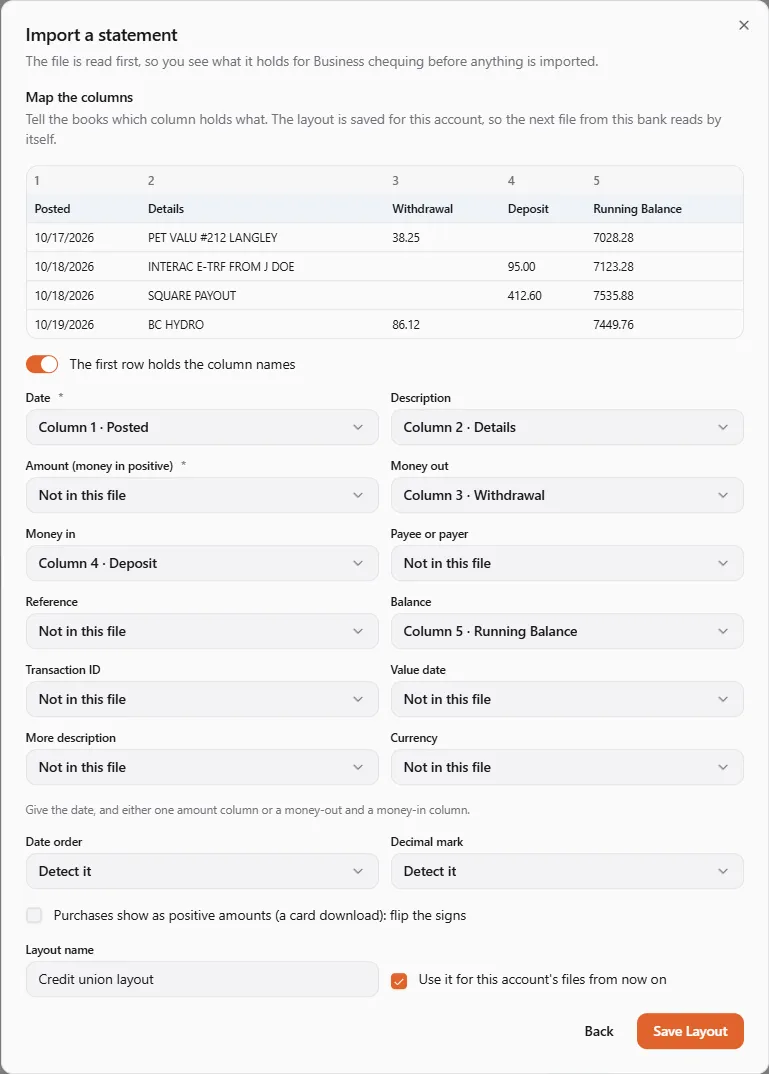Open the Value date dropdown
Image resolution: width=769 pixels, height=1074 pixels.
(x=567, y=699)
